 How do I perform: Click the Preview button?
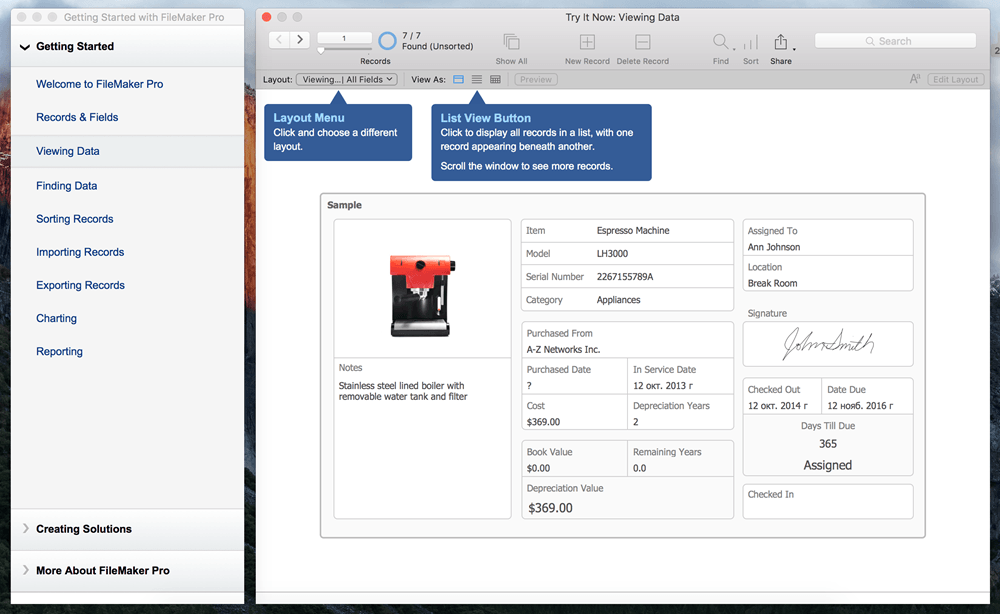click(536, 80)
